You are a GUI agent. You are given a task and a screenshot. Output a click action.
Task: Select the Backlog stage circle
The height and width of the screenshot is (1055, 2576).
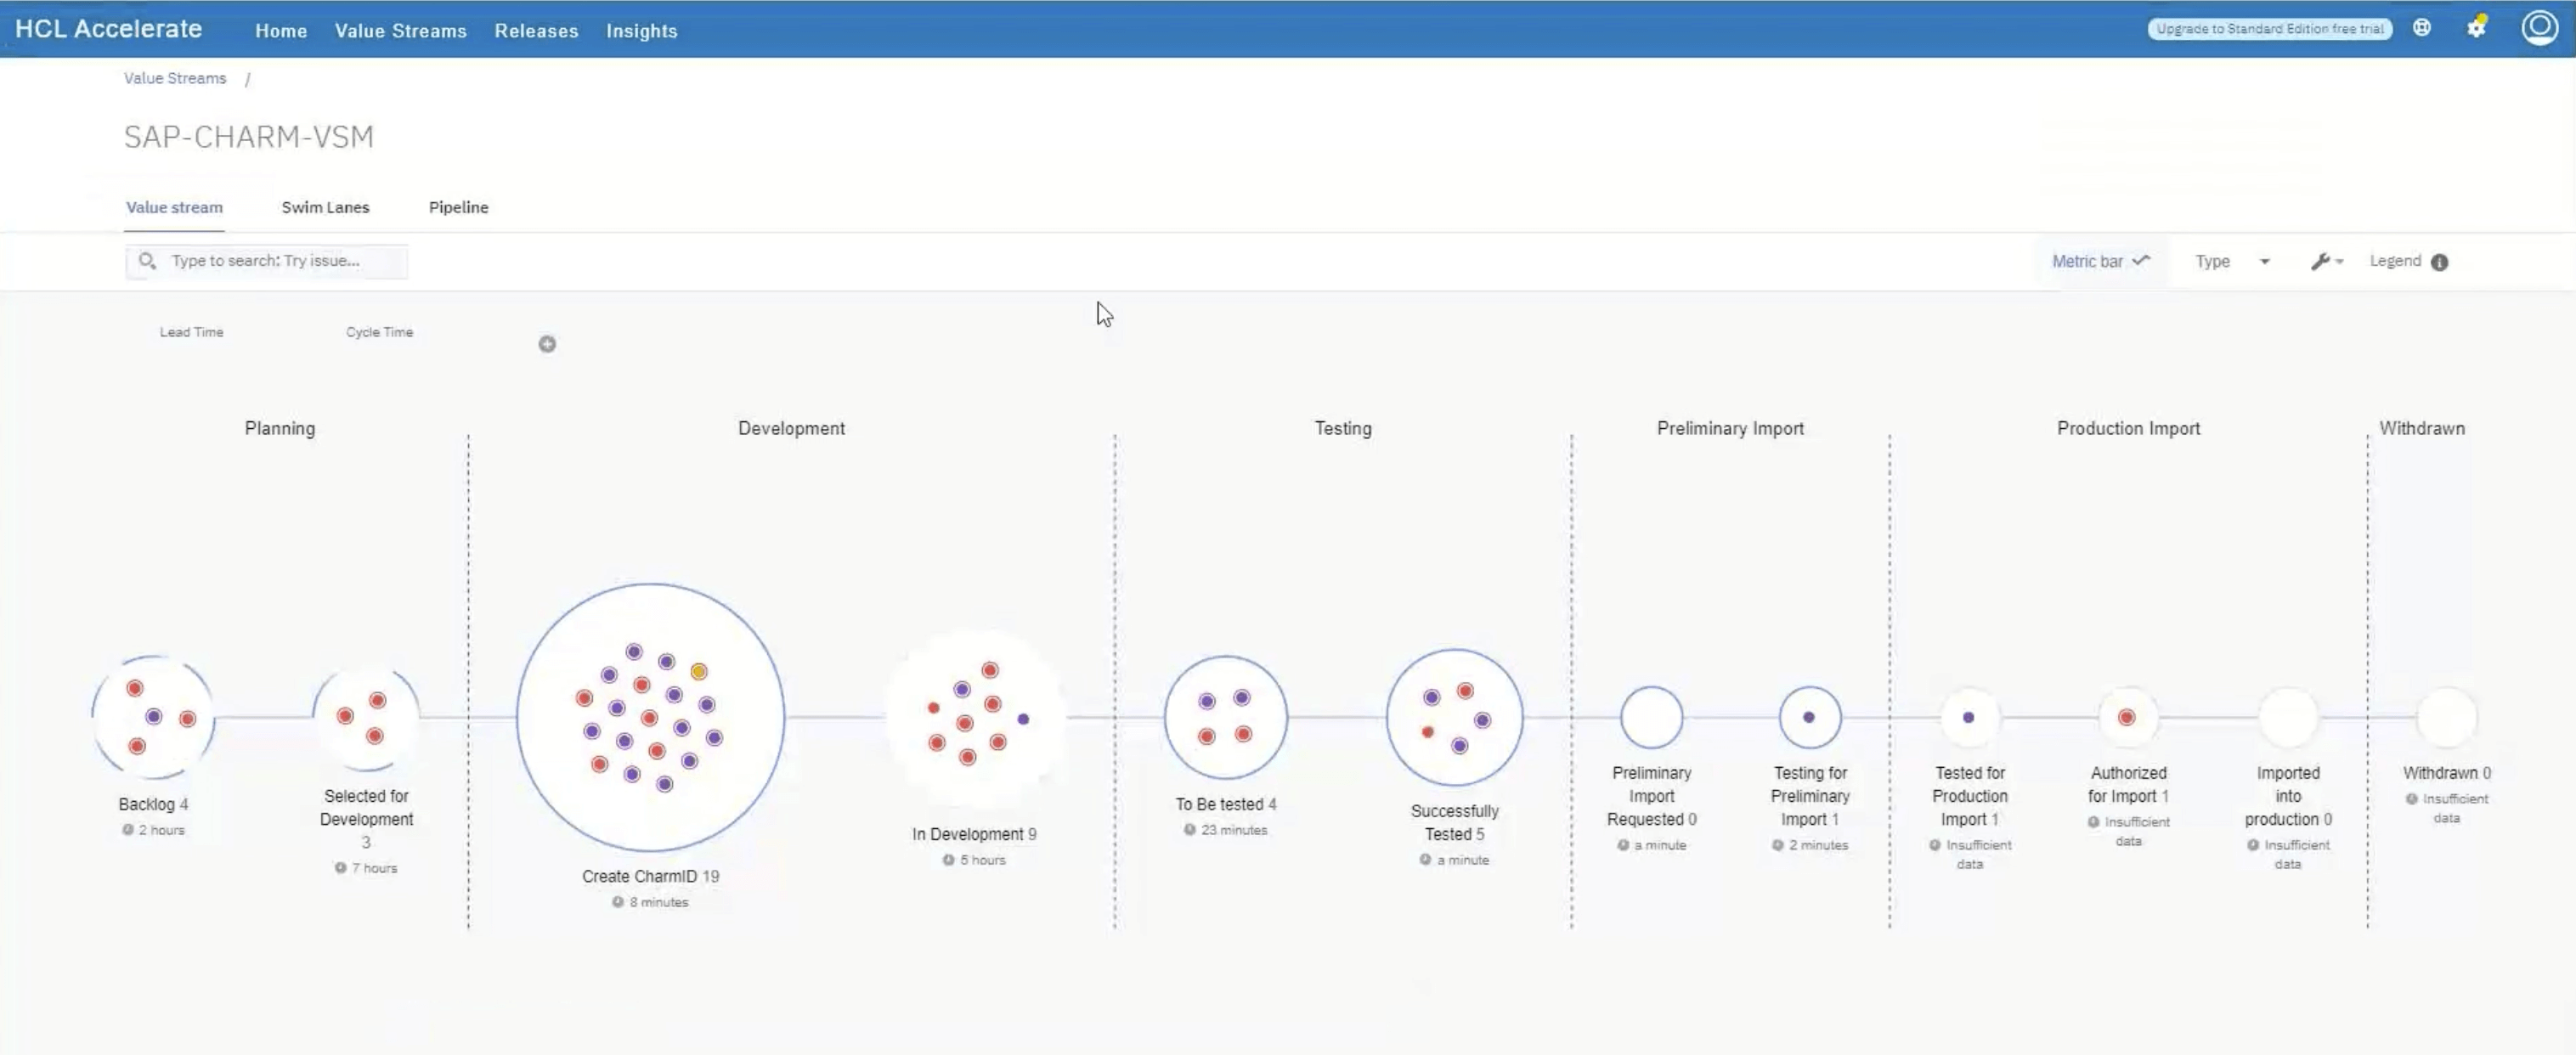coord(153,717)
